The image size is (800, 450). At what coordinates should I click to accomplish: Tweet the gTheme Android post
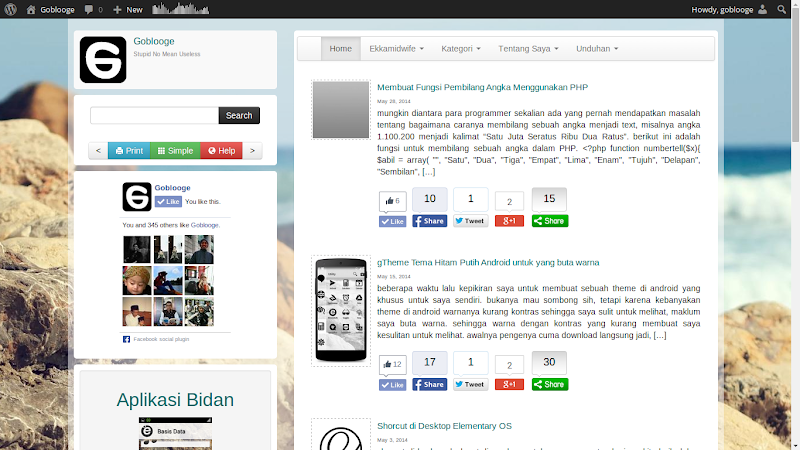point(470,384)
